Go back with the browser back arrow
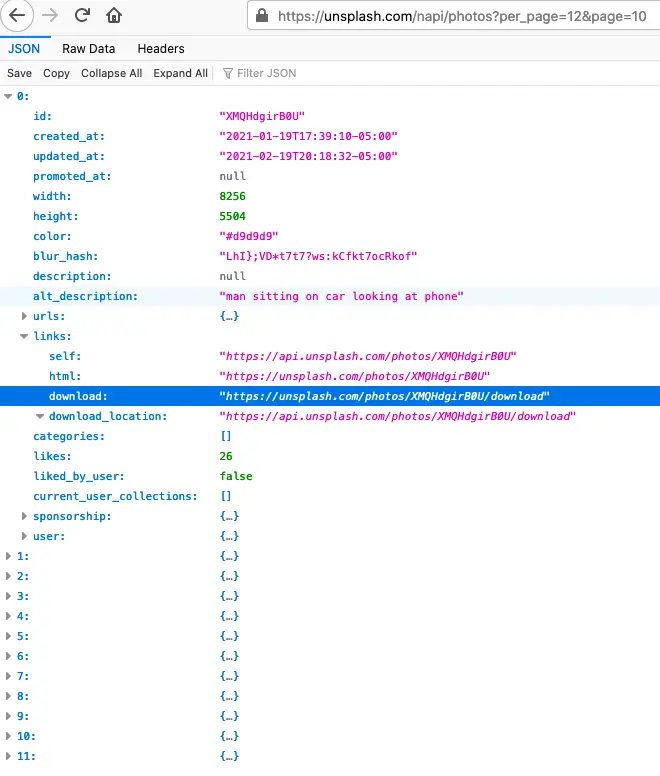 17,15
